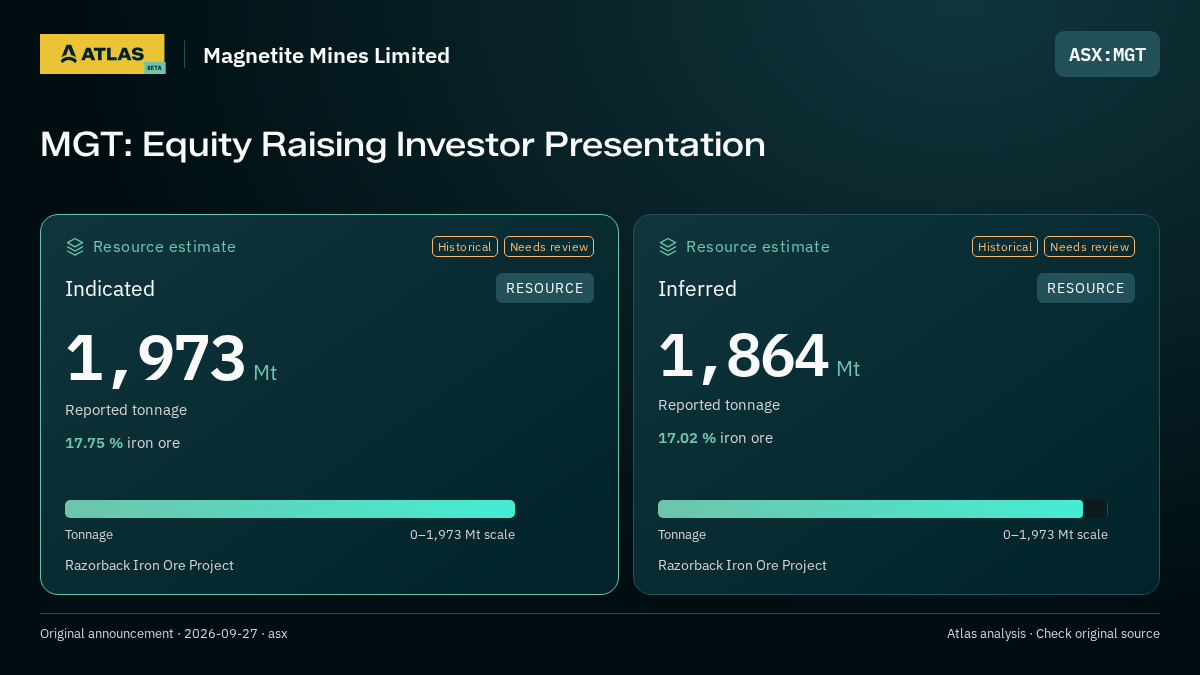Click the Inferred category heading

pyautogui.click(x=697, y=288)
